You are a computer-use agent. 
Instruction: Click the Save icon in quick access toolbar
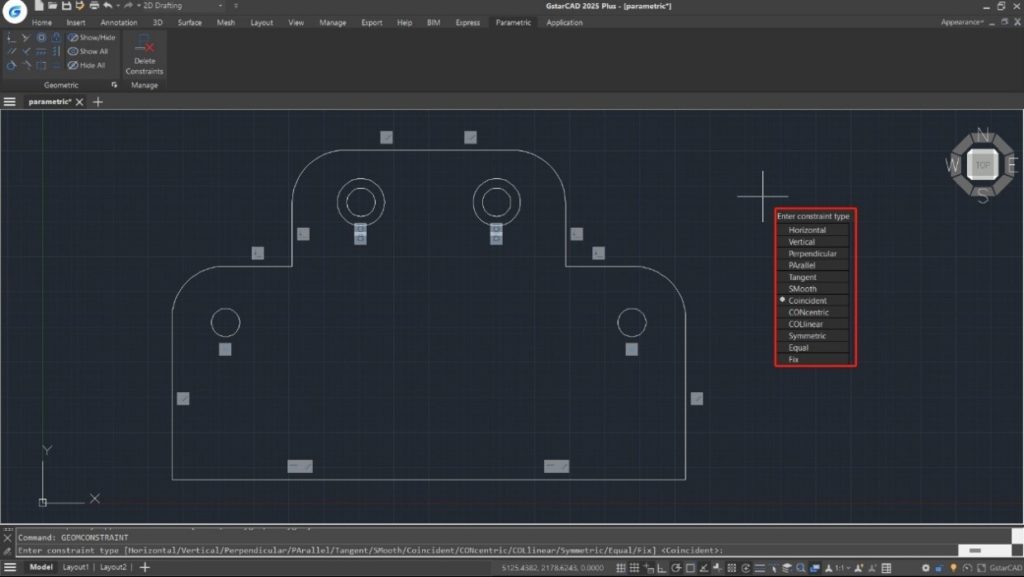66,6
